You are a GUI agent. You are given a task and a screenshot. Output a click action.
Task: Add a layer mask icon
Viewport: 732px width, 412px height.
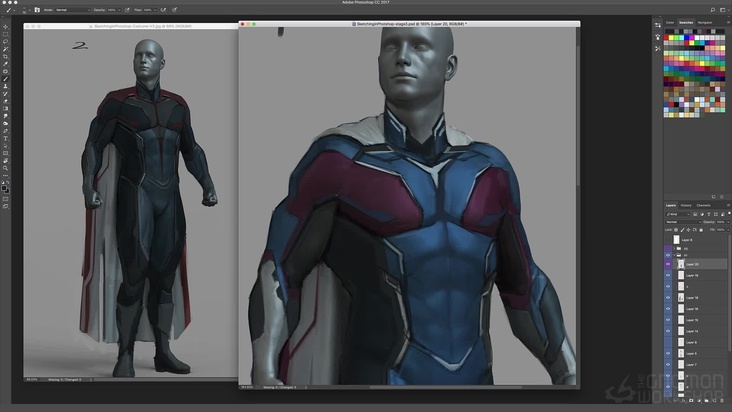(x=691, y=400)
